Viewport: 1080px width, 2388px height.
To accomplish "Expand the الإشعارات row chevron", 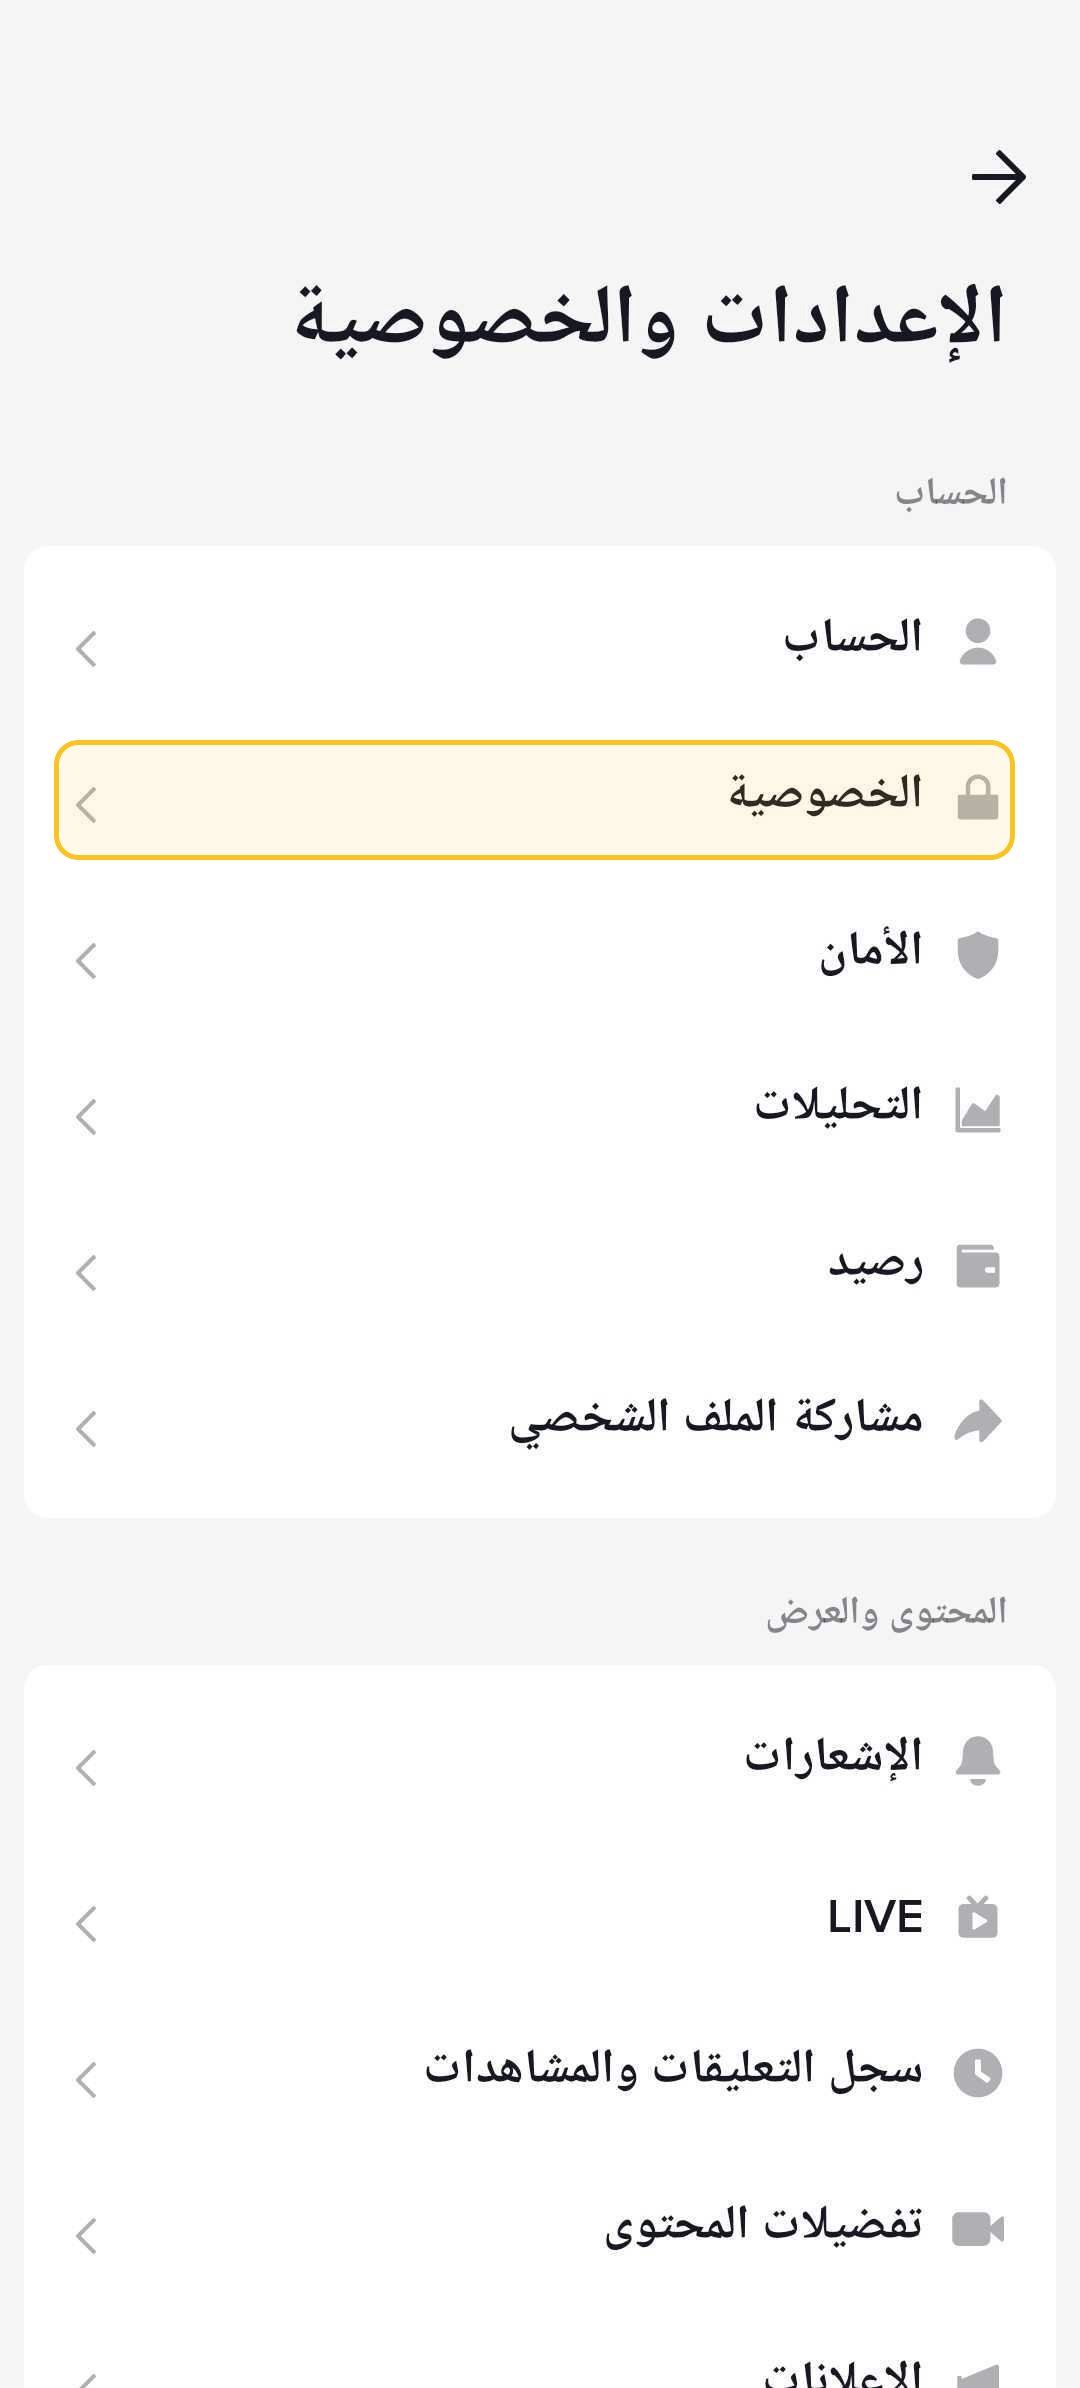I will click(87, 1767).
